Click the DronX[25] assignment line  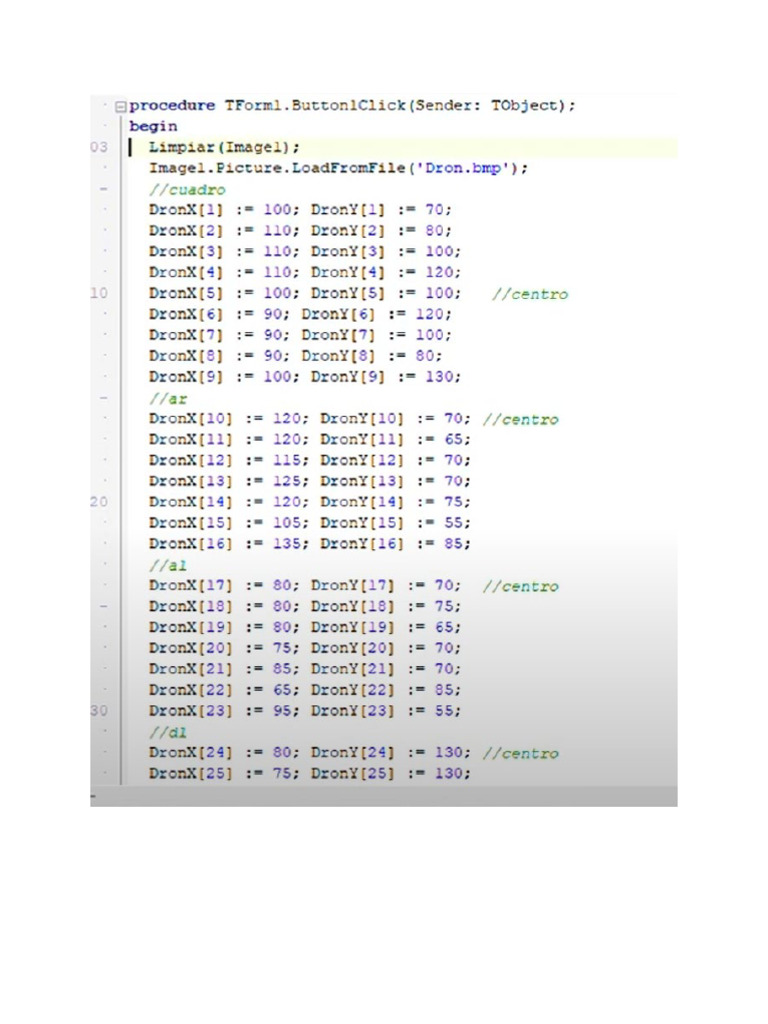click(x=310, y=774)
